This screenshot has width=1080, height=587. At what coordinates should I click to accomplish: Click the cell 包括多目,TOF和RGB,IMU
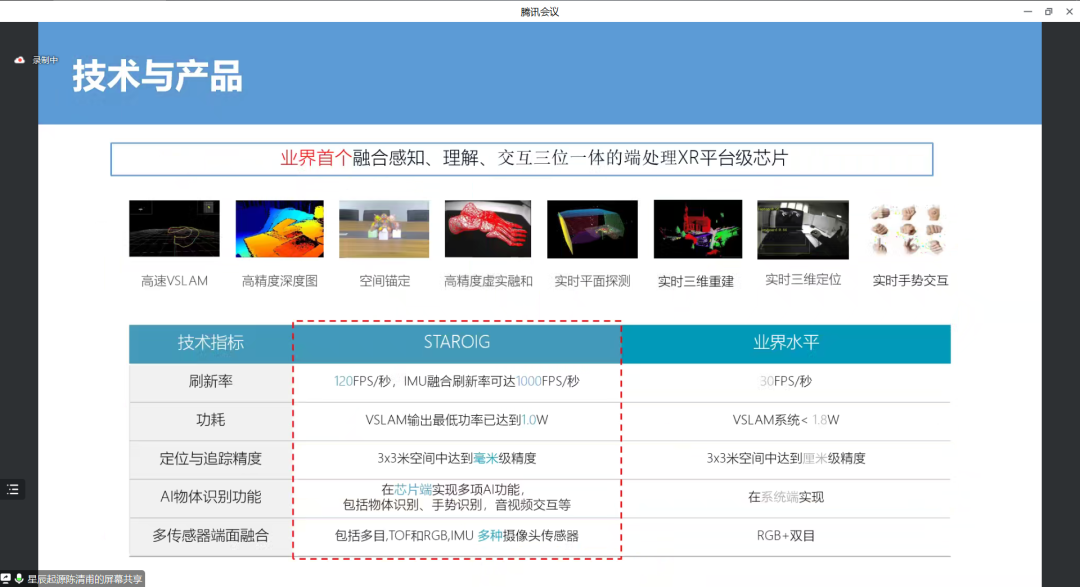(x=457, y=536)
